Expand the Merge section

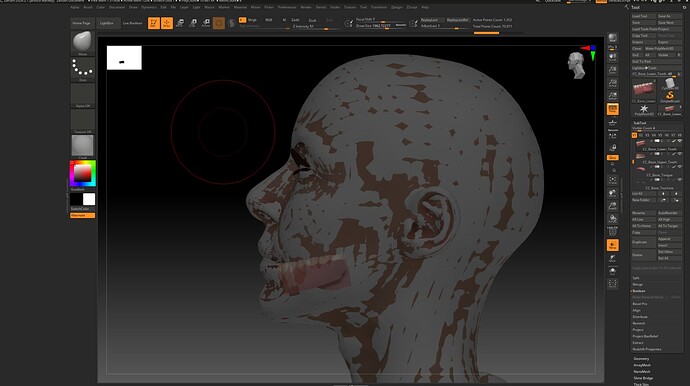637,284
